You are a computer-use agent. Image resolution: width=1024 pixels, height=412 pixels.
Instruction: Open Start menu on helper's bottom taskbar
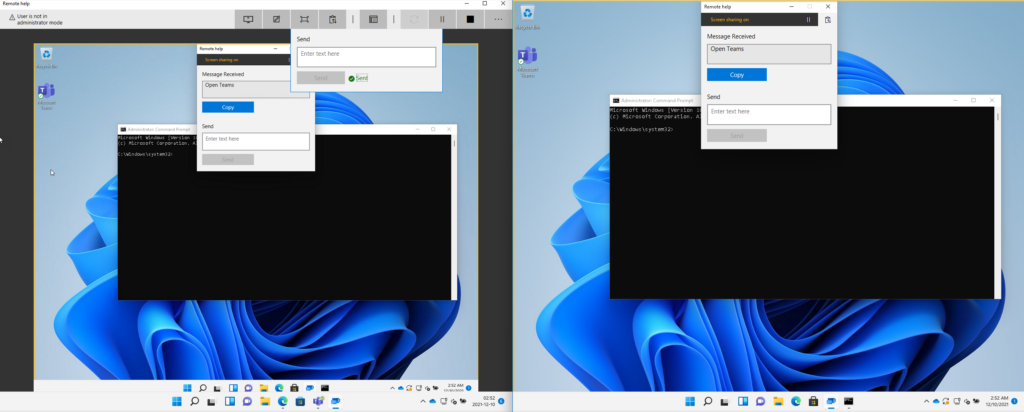coord(176,401)
